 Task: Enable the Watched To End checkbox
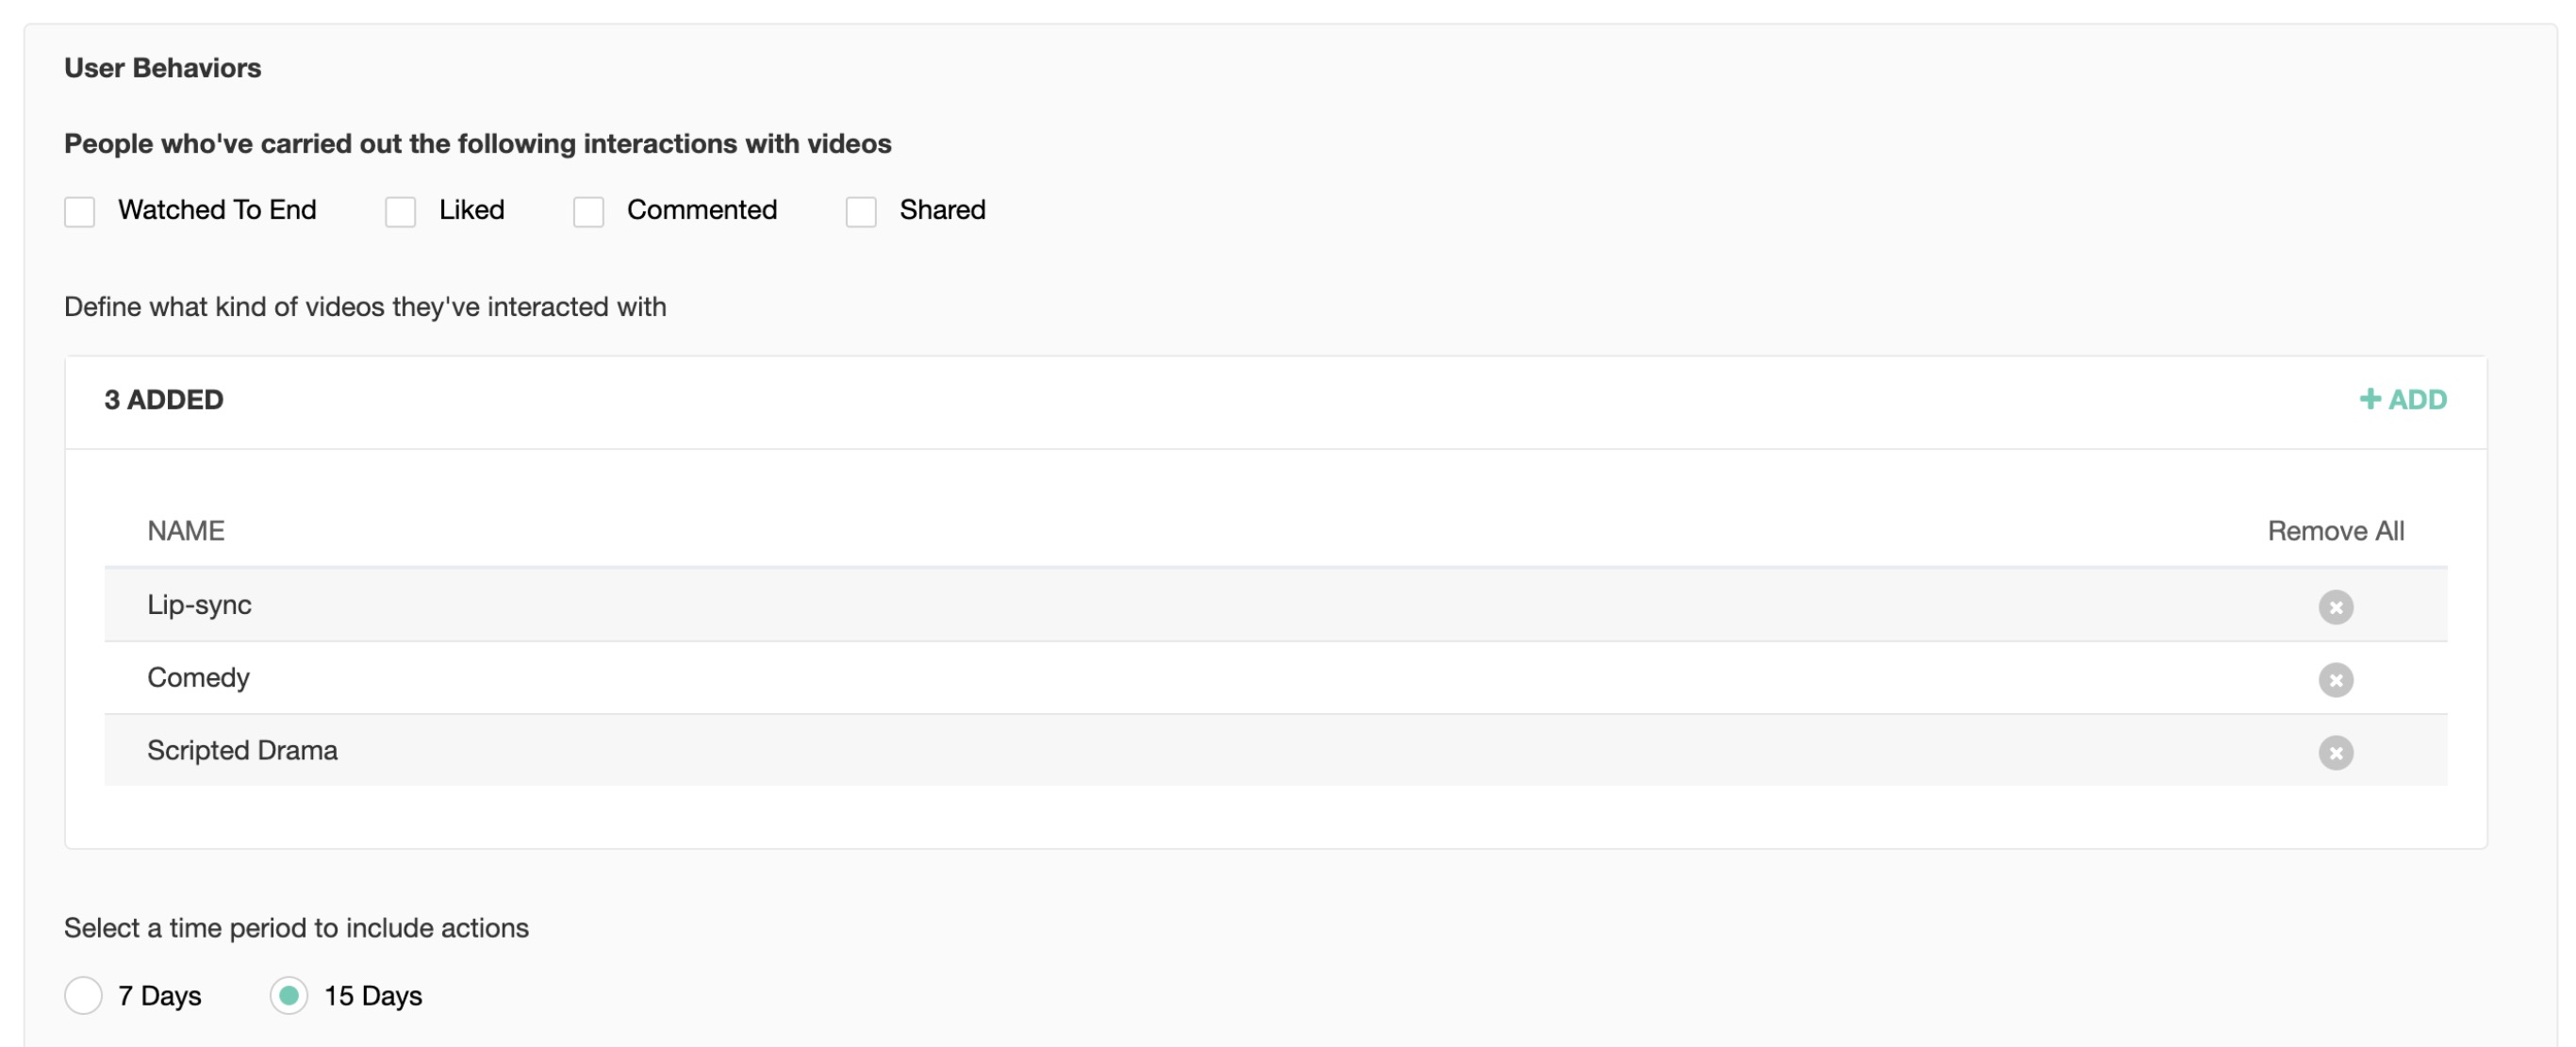point(80,212)
